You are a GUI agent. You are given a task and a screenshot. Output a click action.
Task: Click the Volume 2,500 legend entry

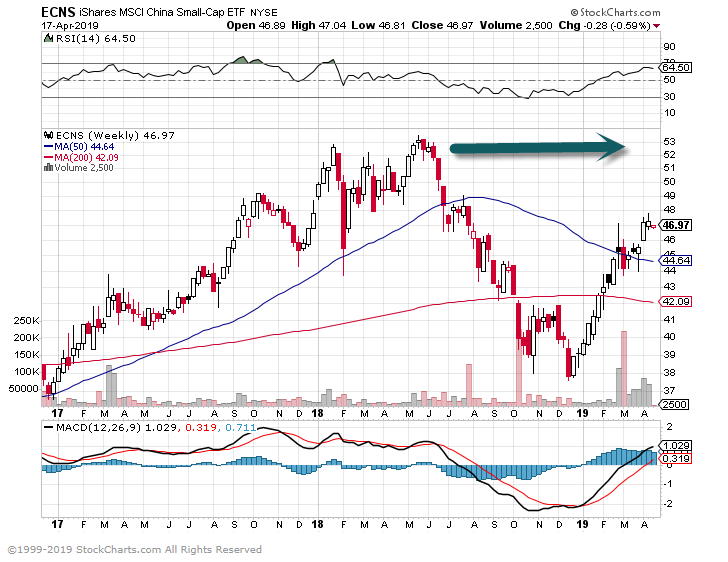coord(84,168)
